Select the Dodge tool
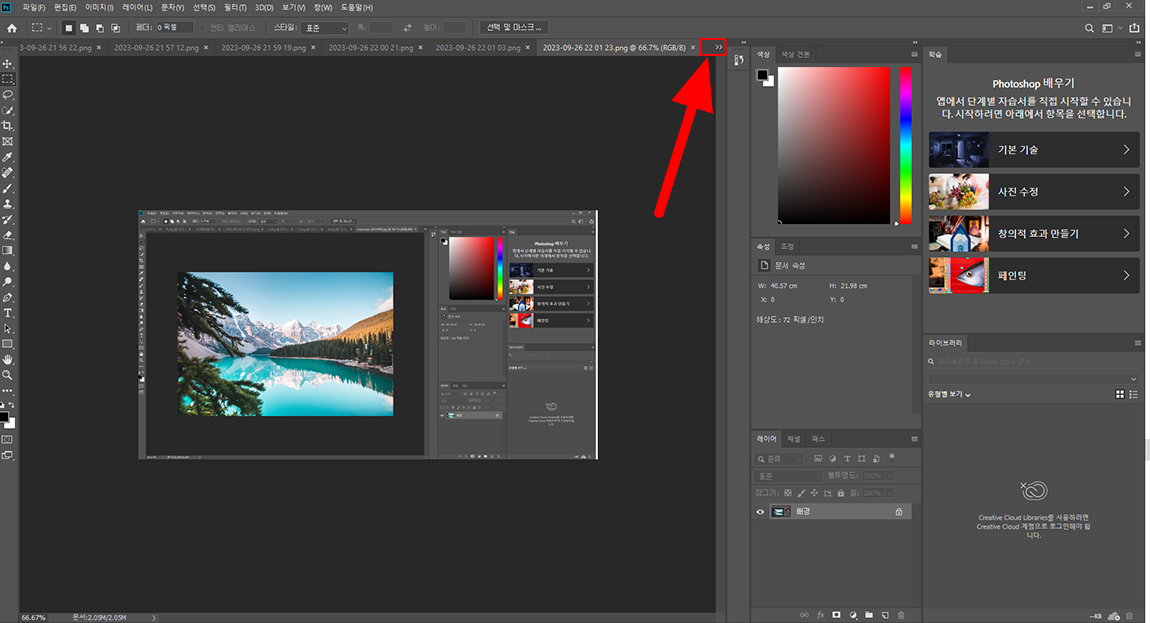 tap(7, 282)
